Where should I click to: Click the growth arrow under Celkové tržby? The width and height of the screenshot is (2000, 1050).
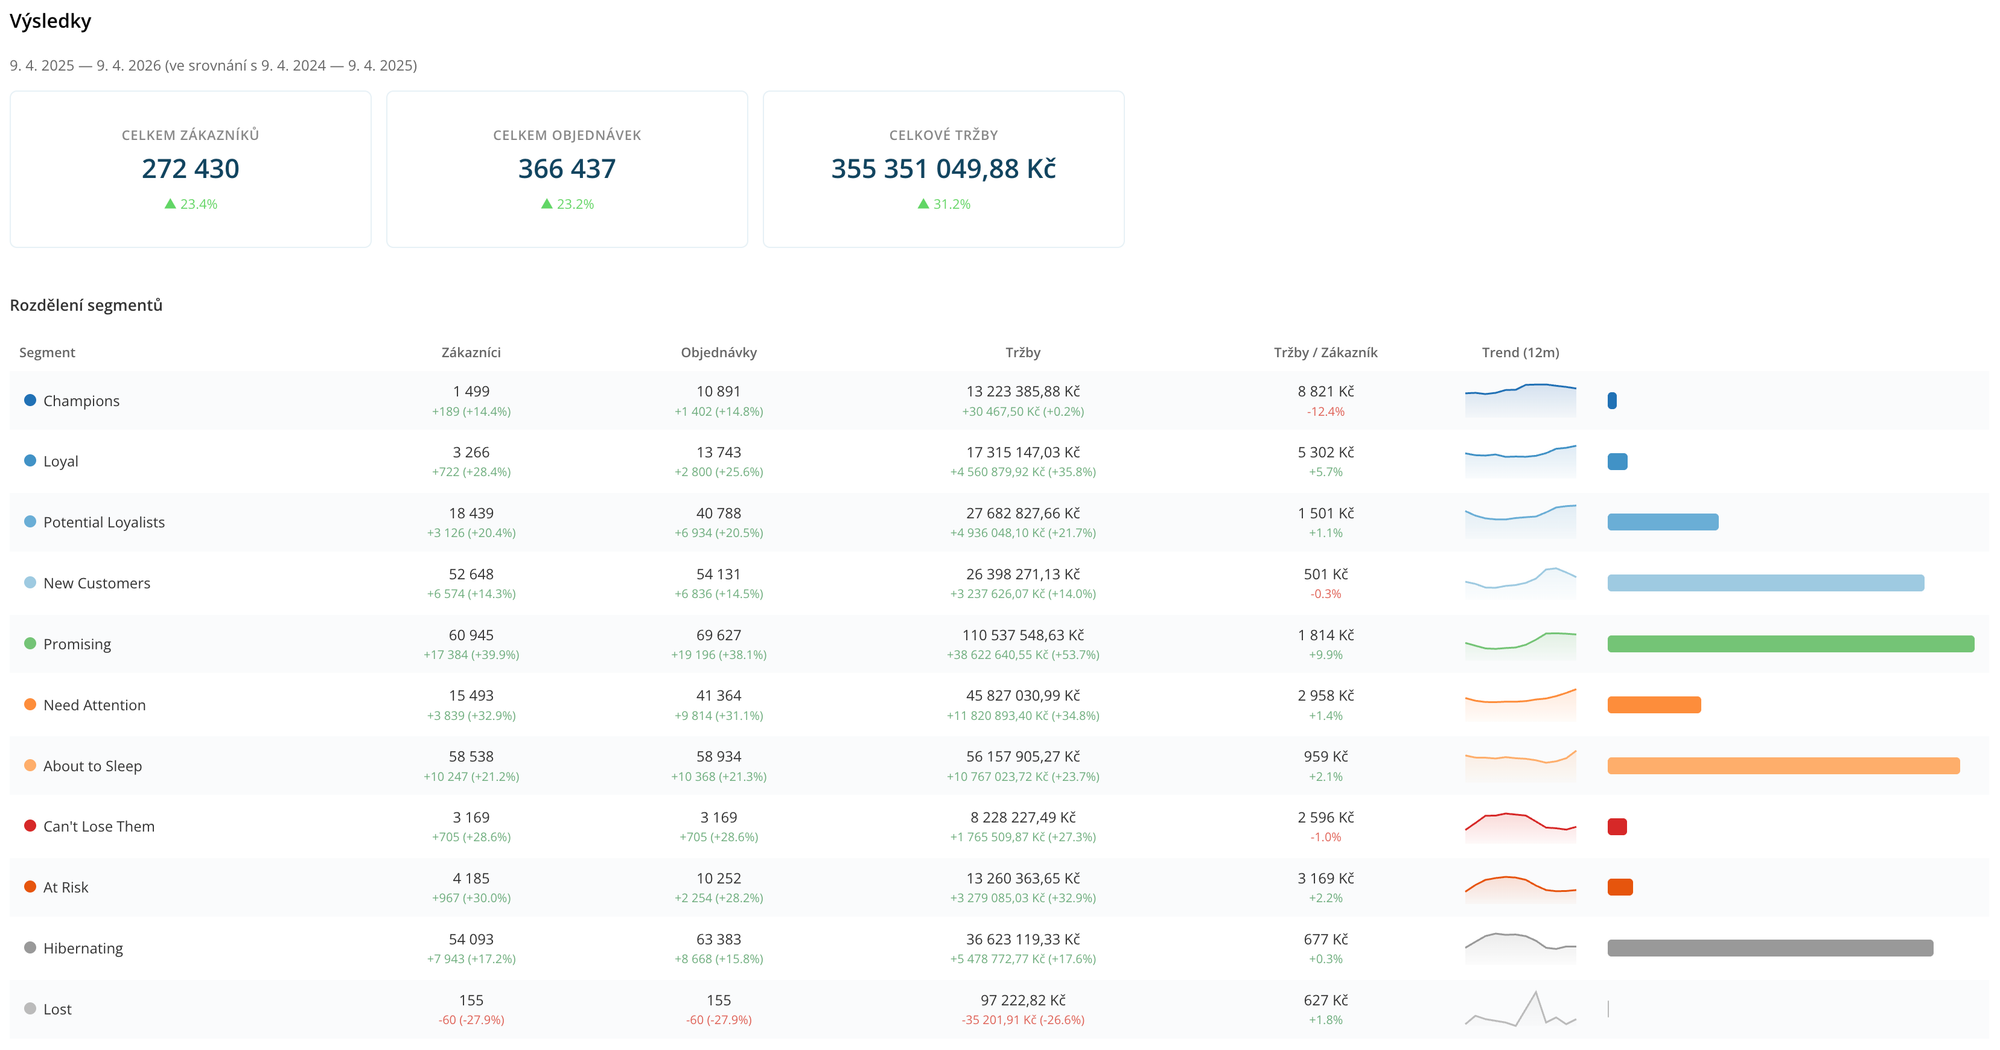pyautogui.click(x=923, y=204)
